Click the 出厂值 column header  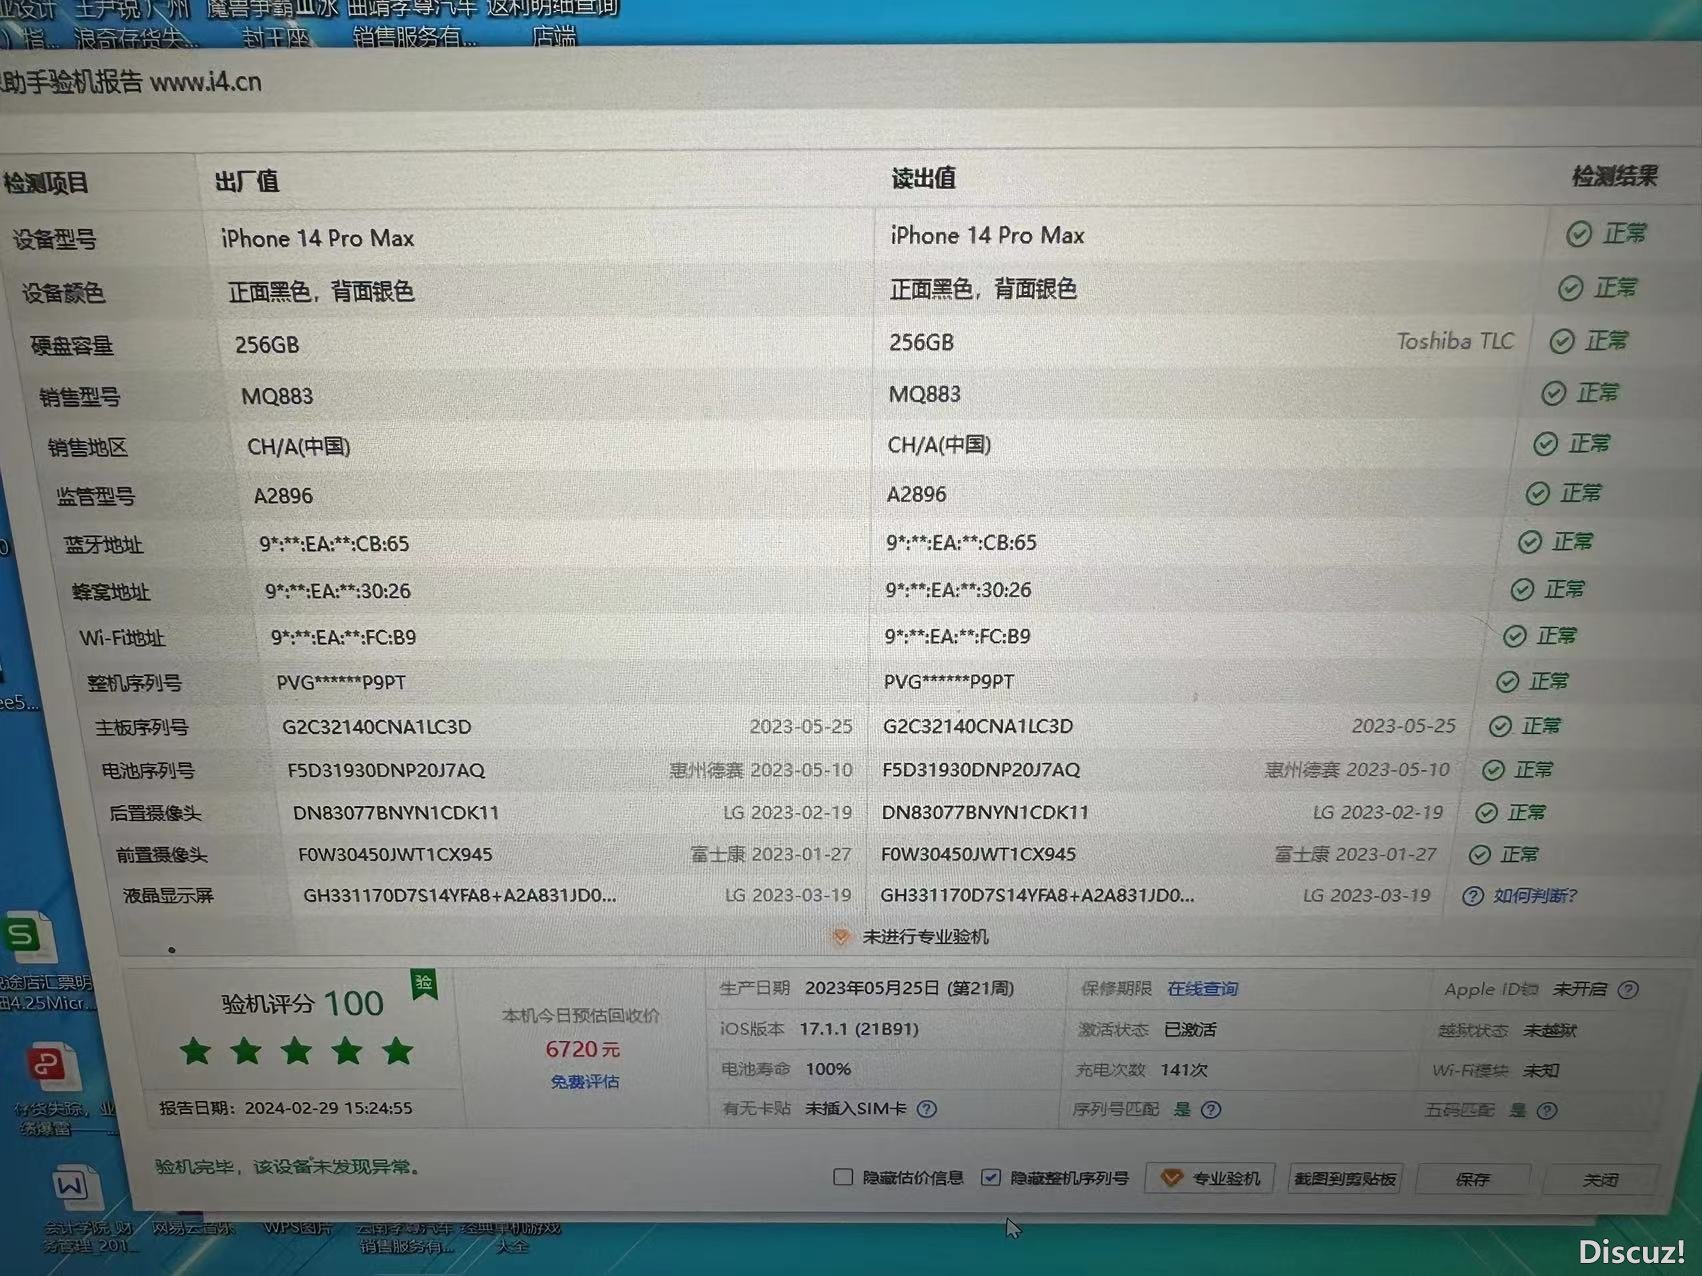point(247,181)
